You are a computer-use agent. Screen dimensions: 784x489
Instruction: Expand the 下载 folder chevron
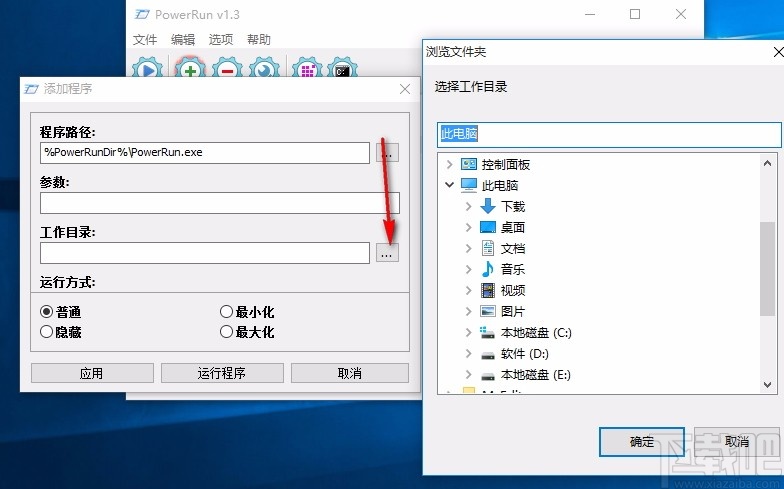click(468, 206)
